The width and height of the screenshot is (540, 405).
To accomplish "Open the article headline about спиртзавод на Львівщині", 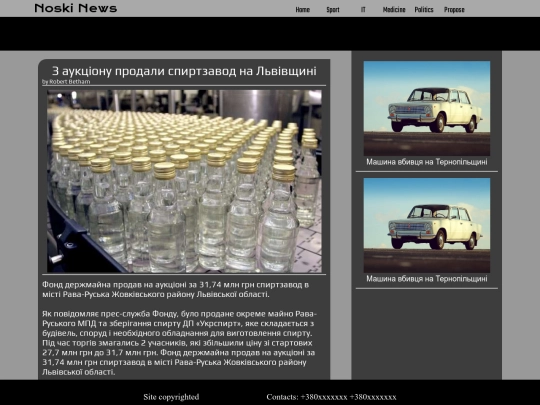I will [184, 71].
